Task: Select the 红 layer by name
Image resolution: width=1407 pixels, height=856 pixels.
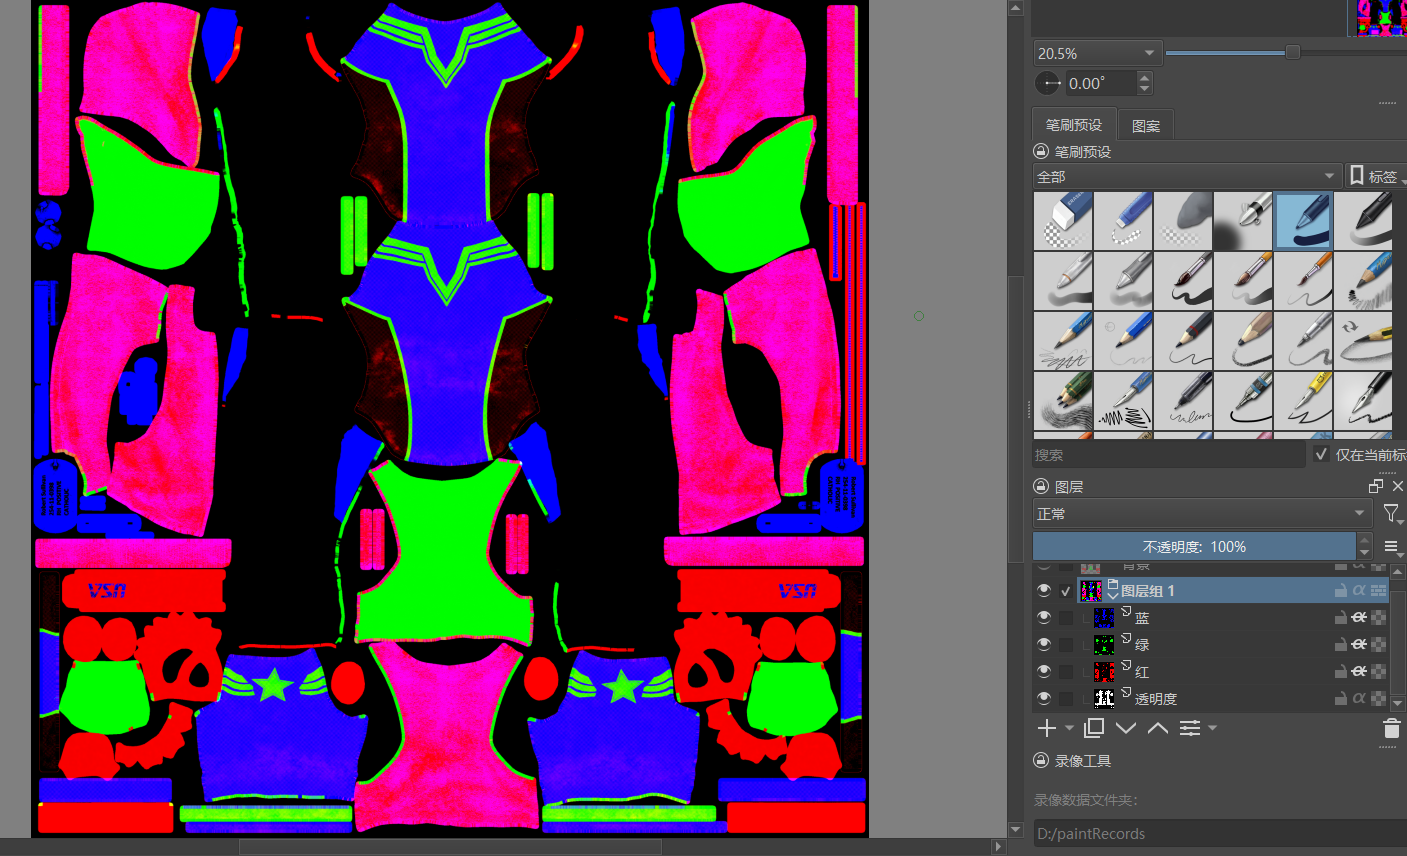Action: (1142, 672)
